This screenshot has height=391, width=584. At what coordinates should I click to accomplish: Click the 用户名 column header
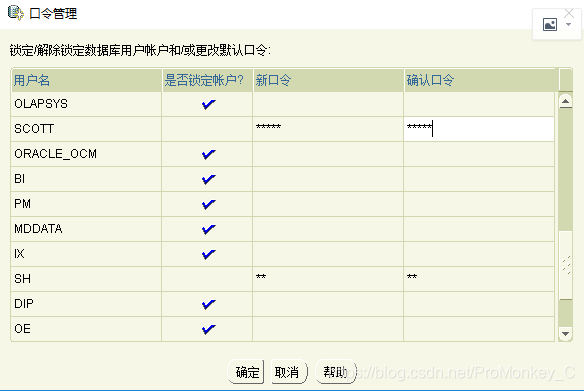(86, 80)
